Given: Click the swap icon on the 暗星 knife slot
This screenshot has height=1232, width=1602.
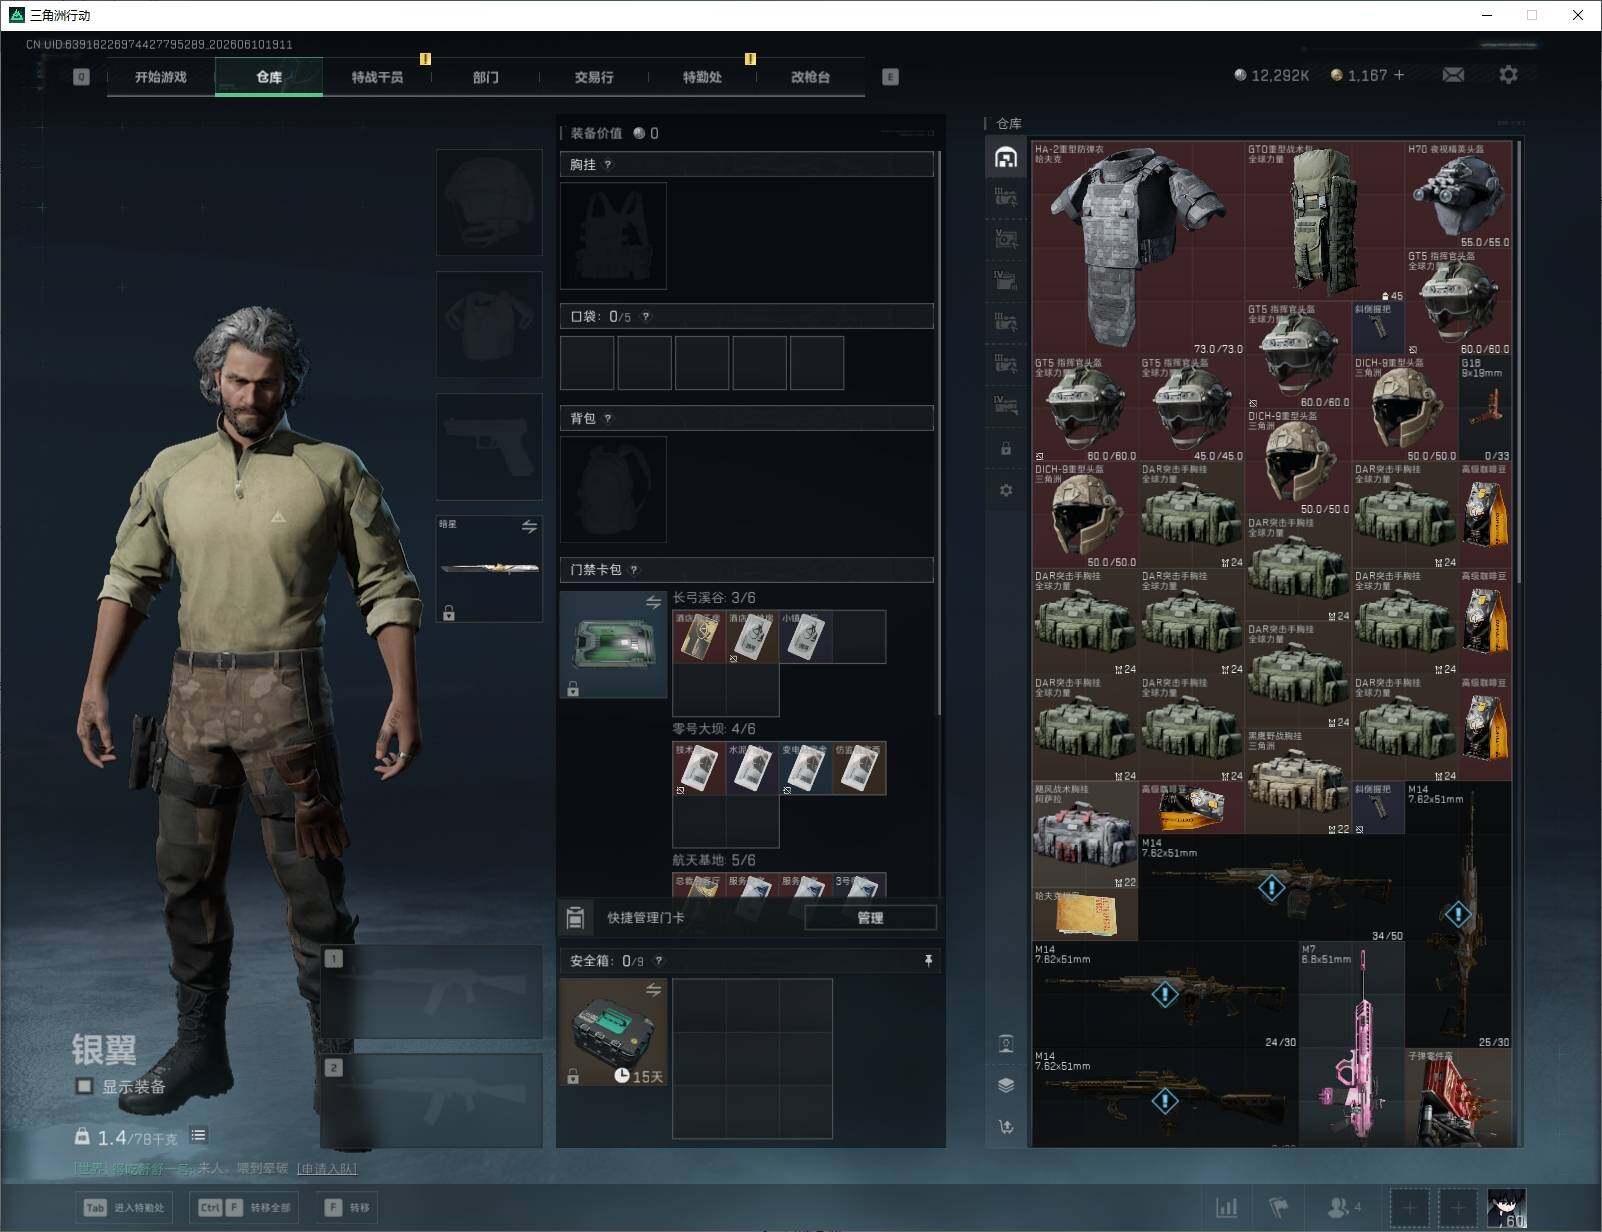Looking at the screenshot, I should [529, 526].
